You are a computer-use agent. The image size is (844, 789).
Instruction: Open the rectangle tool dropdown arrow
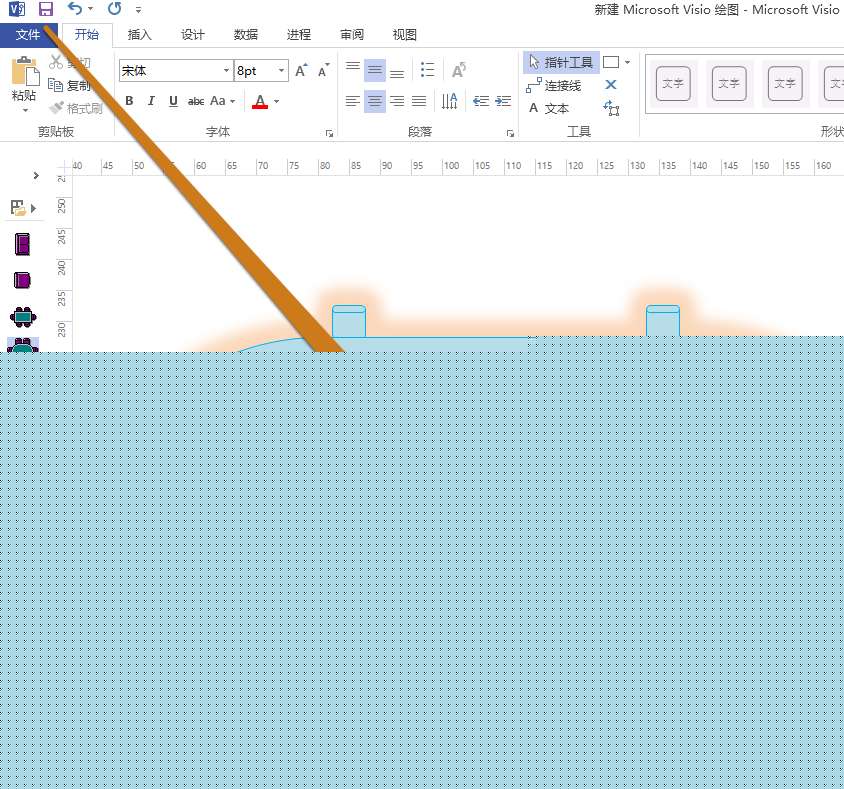[x=628, y=62]
